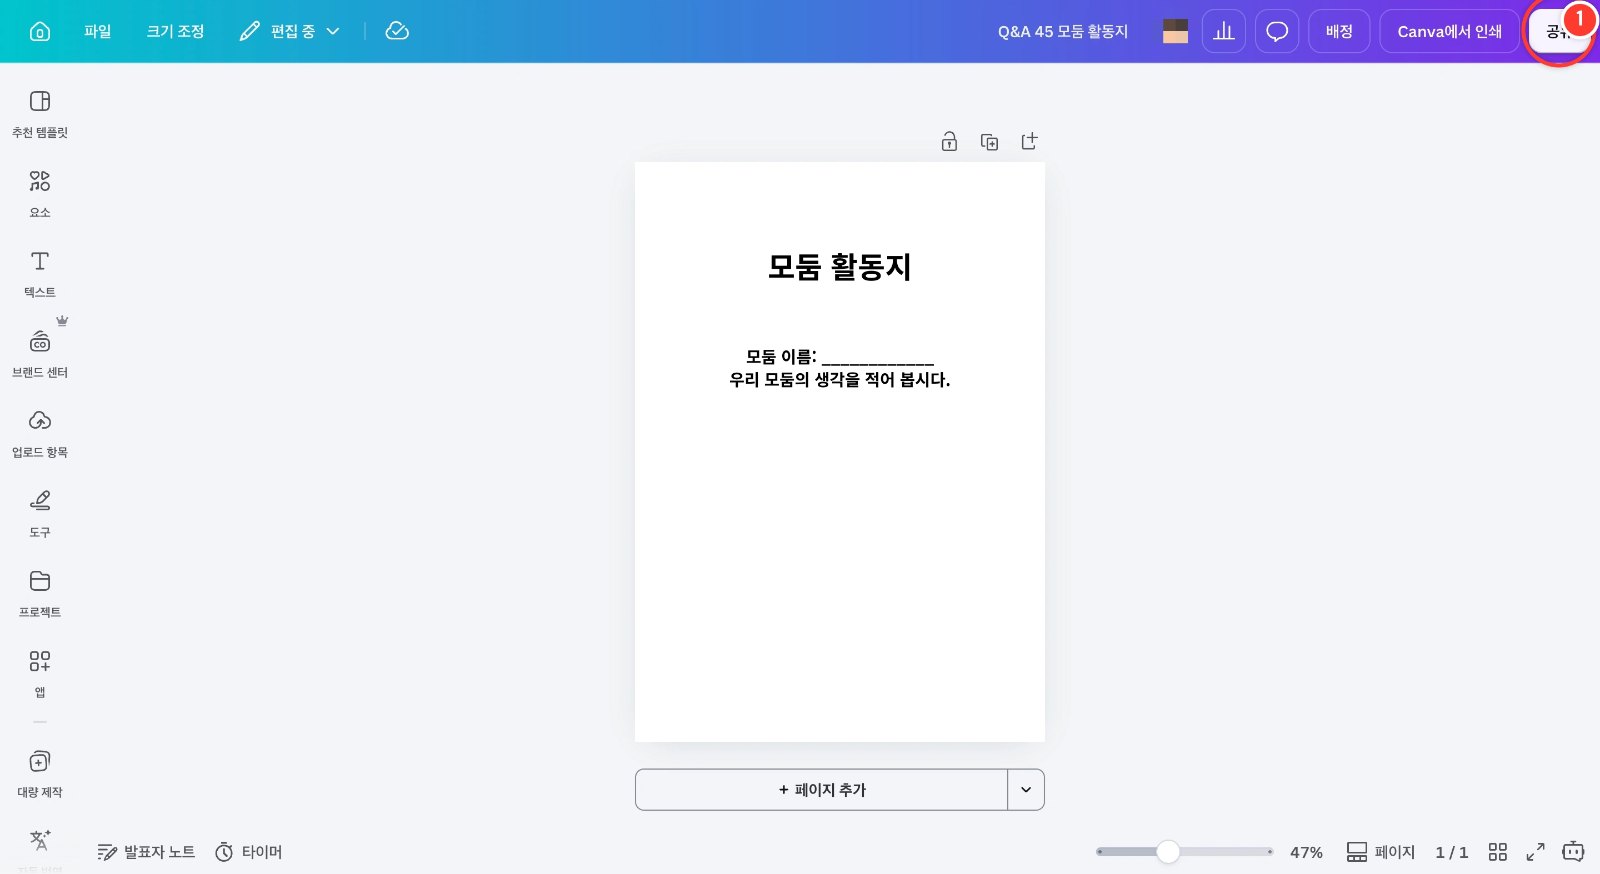Screen dimensions: 1600x874
Task: Open the 앱 apps panel
Action: coord(40,674)
